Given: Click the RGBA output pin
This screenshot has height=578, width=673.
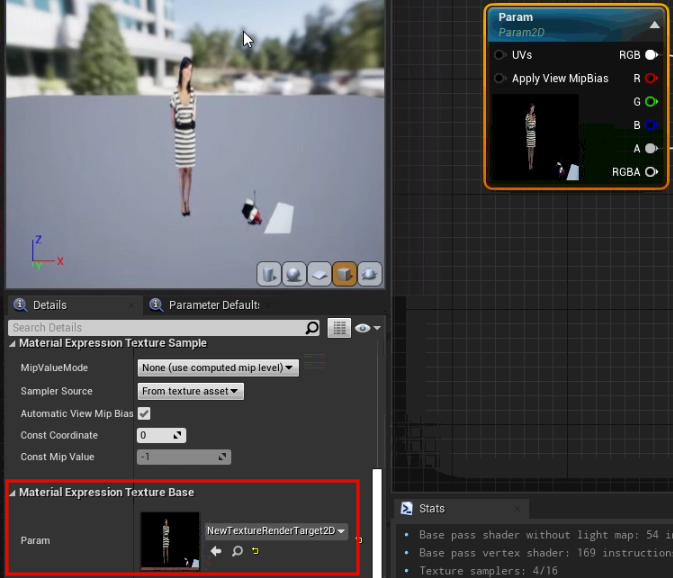Looking at the screenshot, I should click(x=651, y=172).
